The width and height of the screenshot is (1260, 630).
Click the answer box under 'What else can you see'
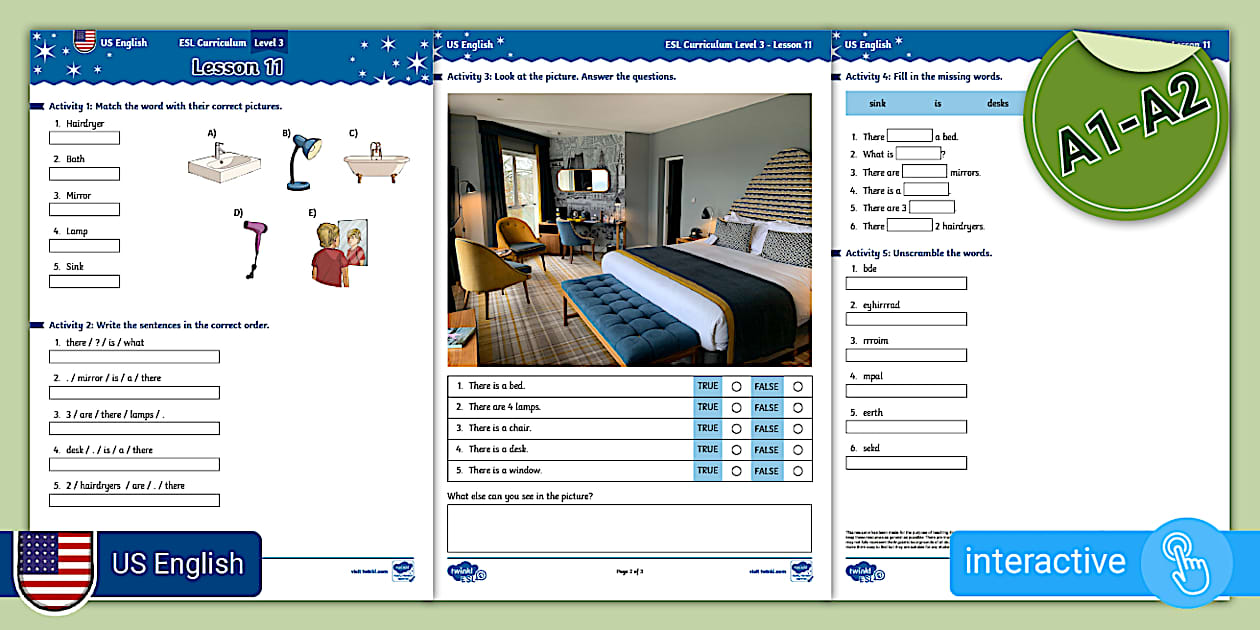[630, 528]
